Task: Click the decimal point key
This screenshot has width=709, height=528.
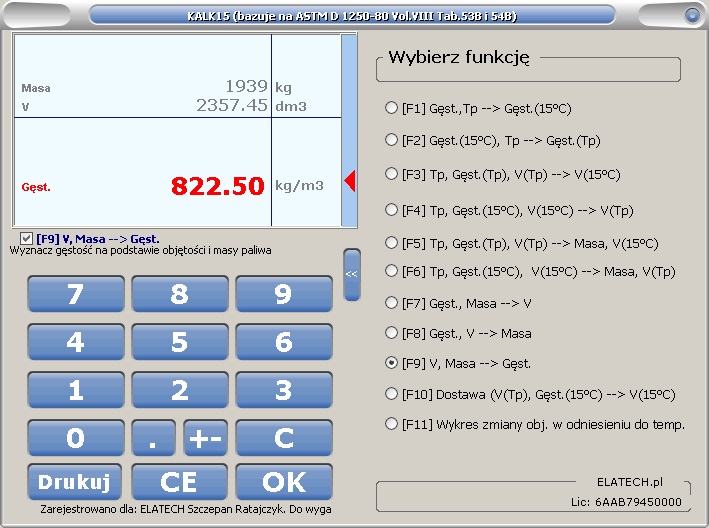Action: (153, 438)
